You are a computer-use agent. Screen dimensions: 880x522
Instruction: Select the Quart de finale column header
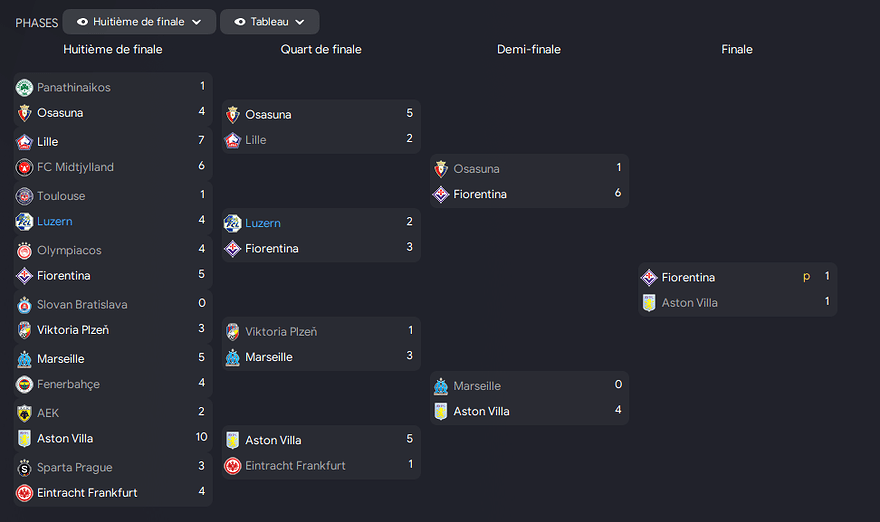(x=321, y=50)
